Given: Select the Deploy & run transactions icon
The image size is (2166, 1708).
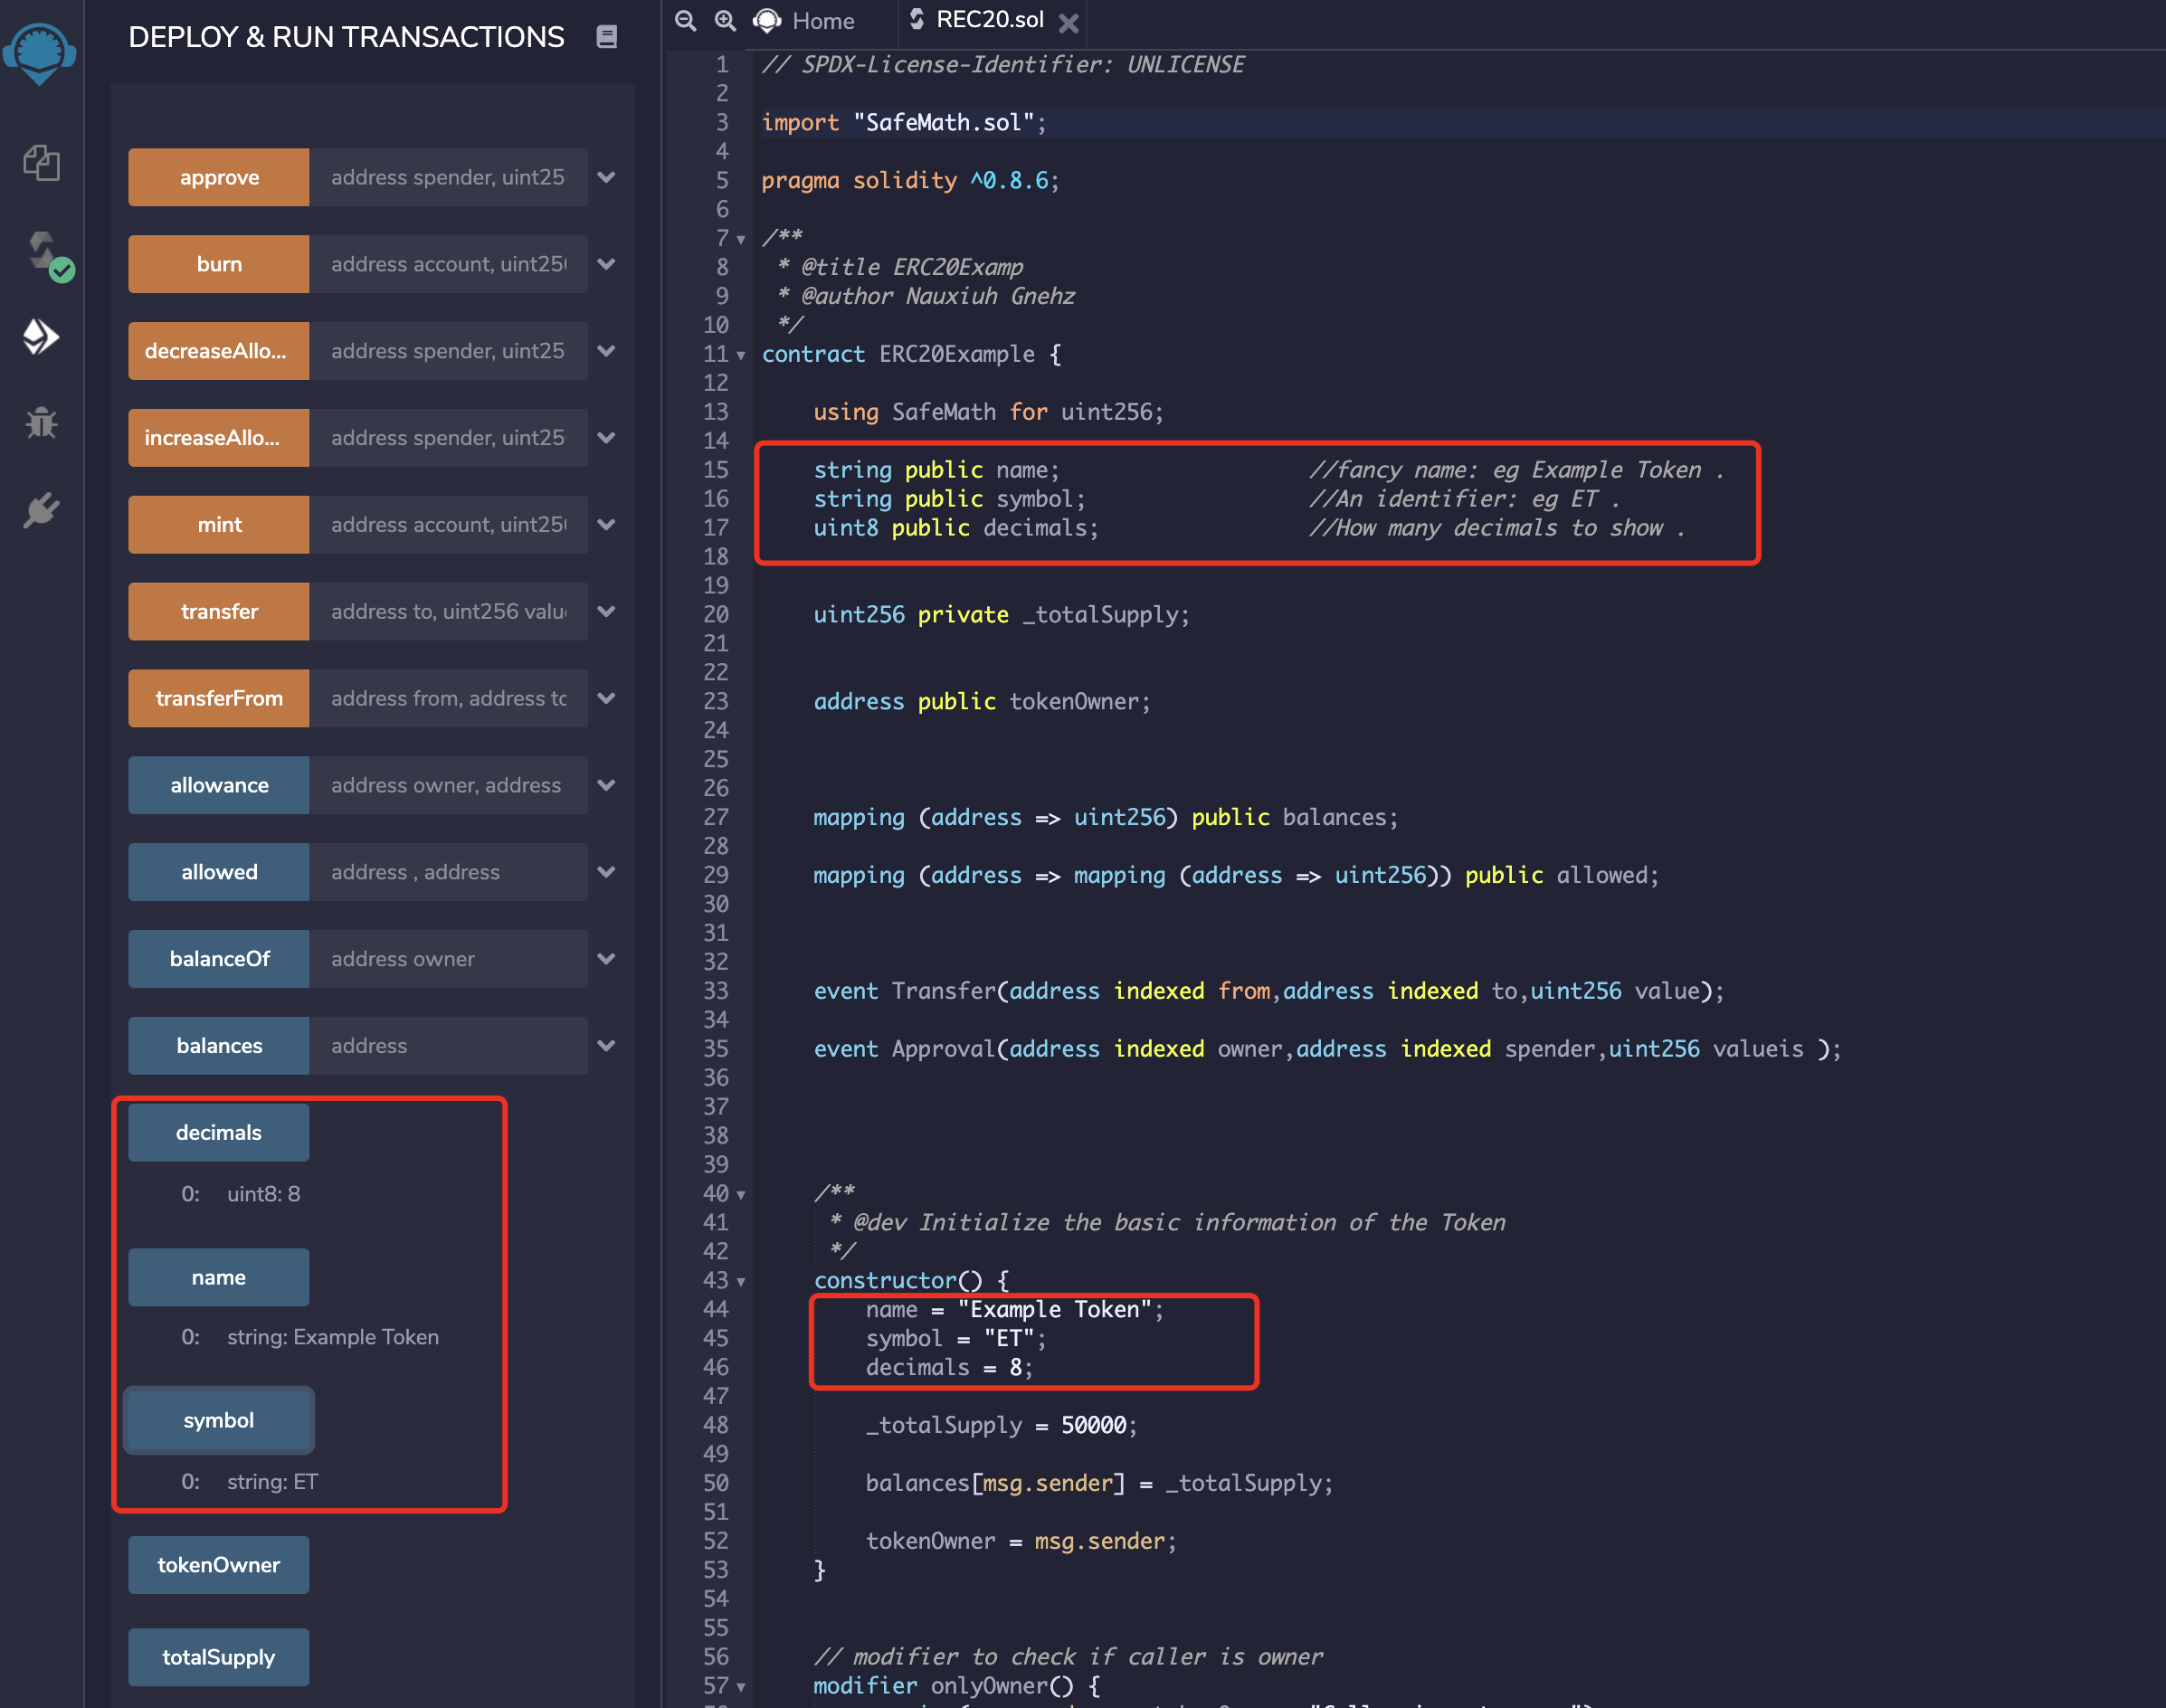Looking at the screenshot, I should click(41, 337).
